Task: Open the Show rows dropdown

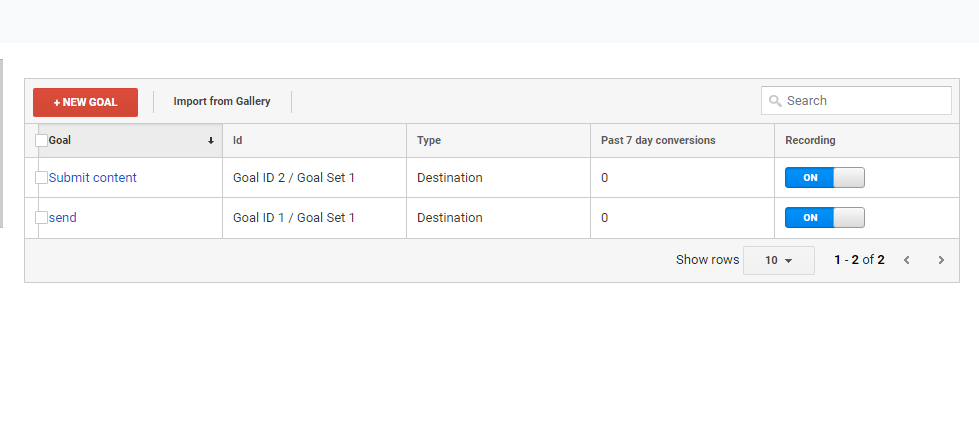Action: [x=779, y=260]
